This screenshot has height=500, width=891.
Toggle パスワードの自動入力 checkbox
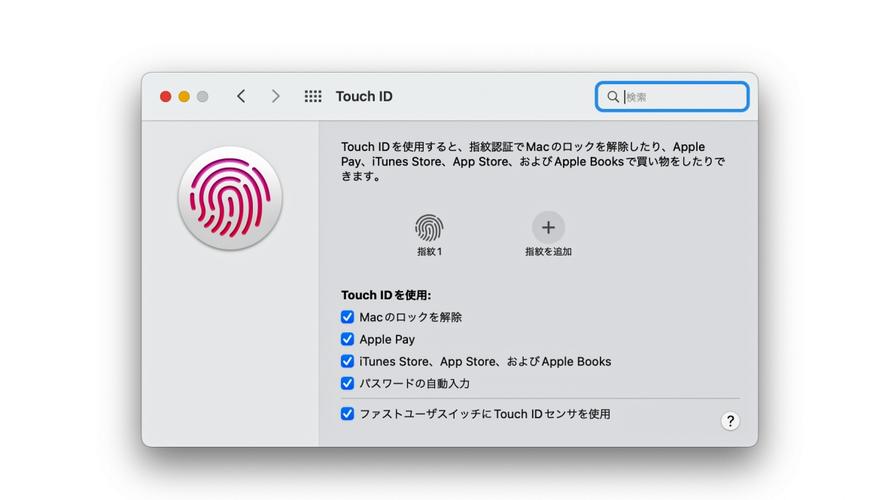(347, 384)
